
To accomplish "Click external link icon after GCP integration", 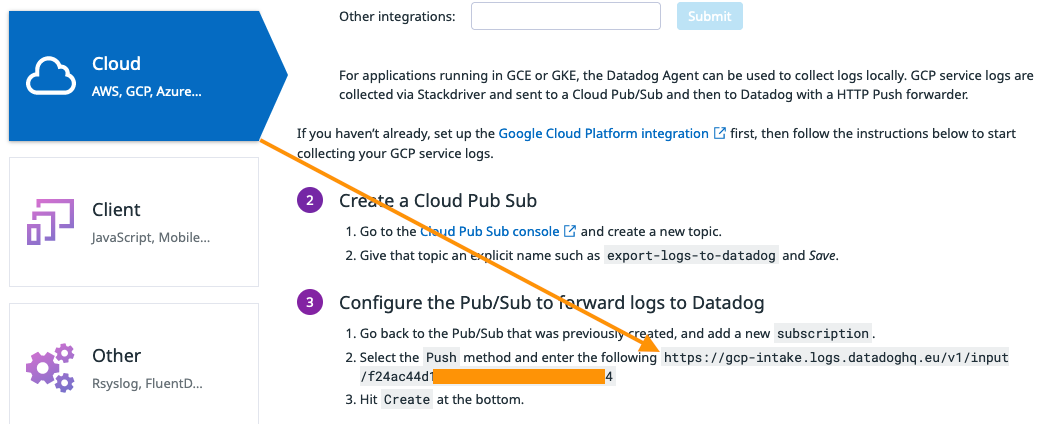I will click(719, 133).
